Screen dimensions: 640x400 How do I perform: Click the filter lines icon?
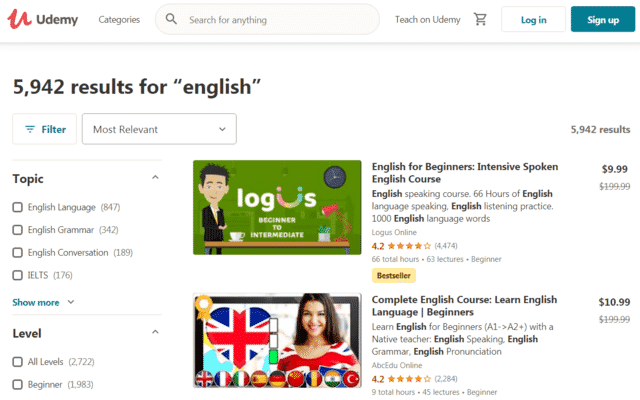30,129
